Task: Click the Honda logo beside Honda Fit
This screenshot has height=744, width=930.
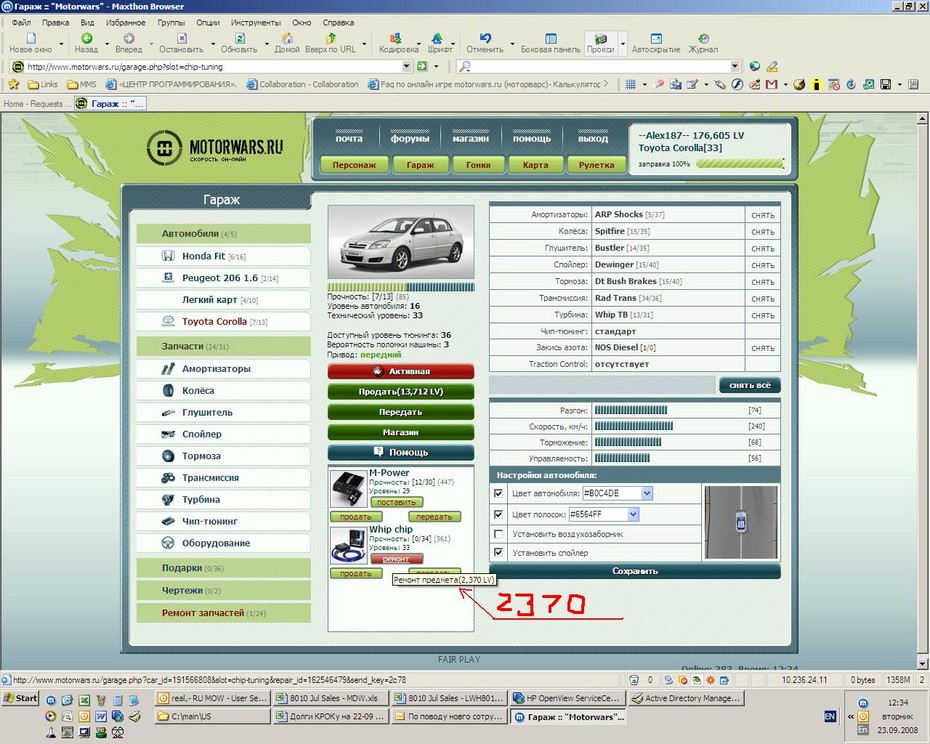Action: 168,256
